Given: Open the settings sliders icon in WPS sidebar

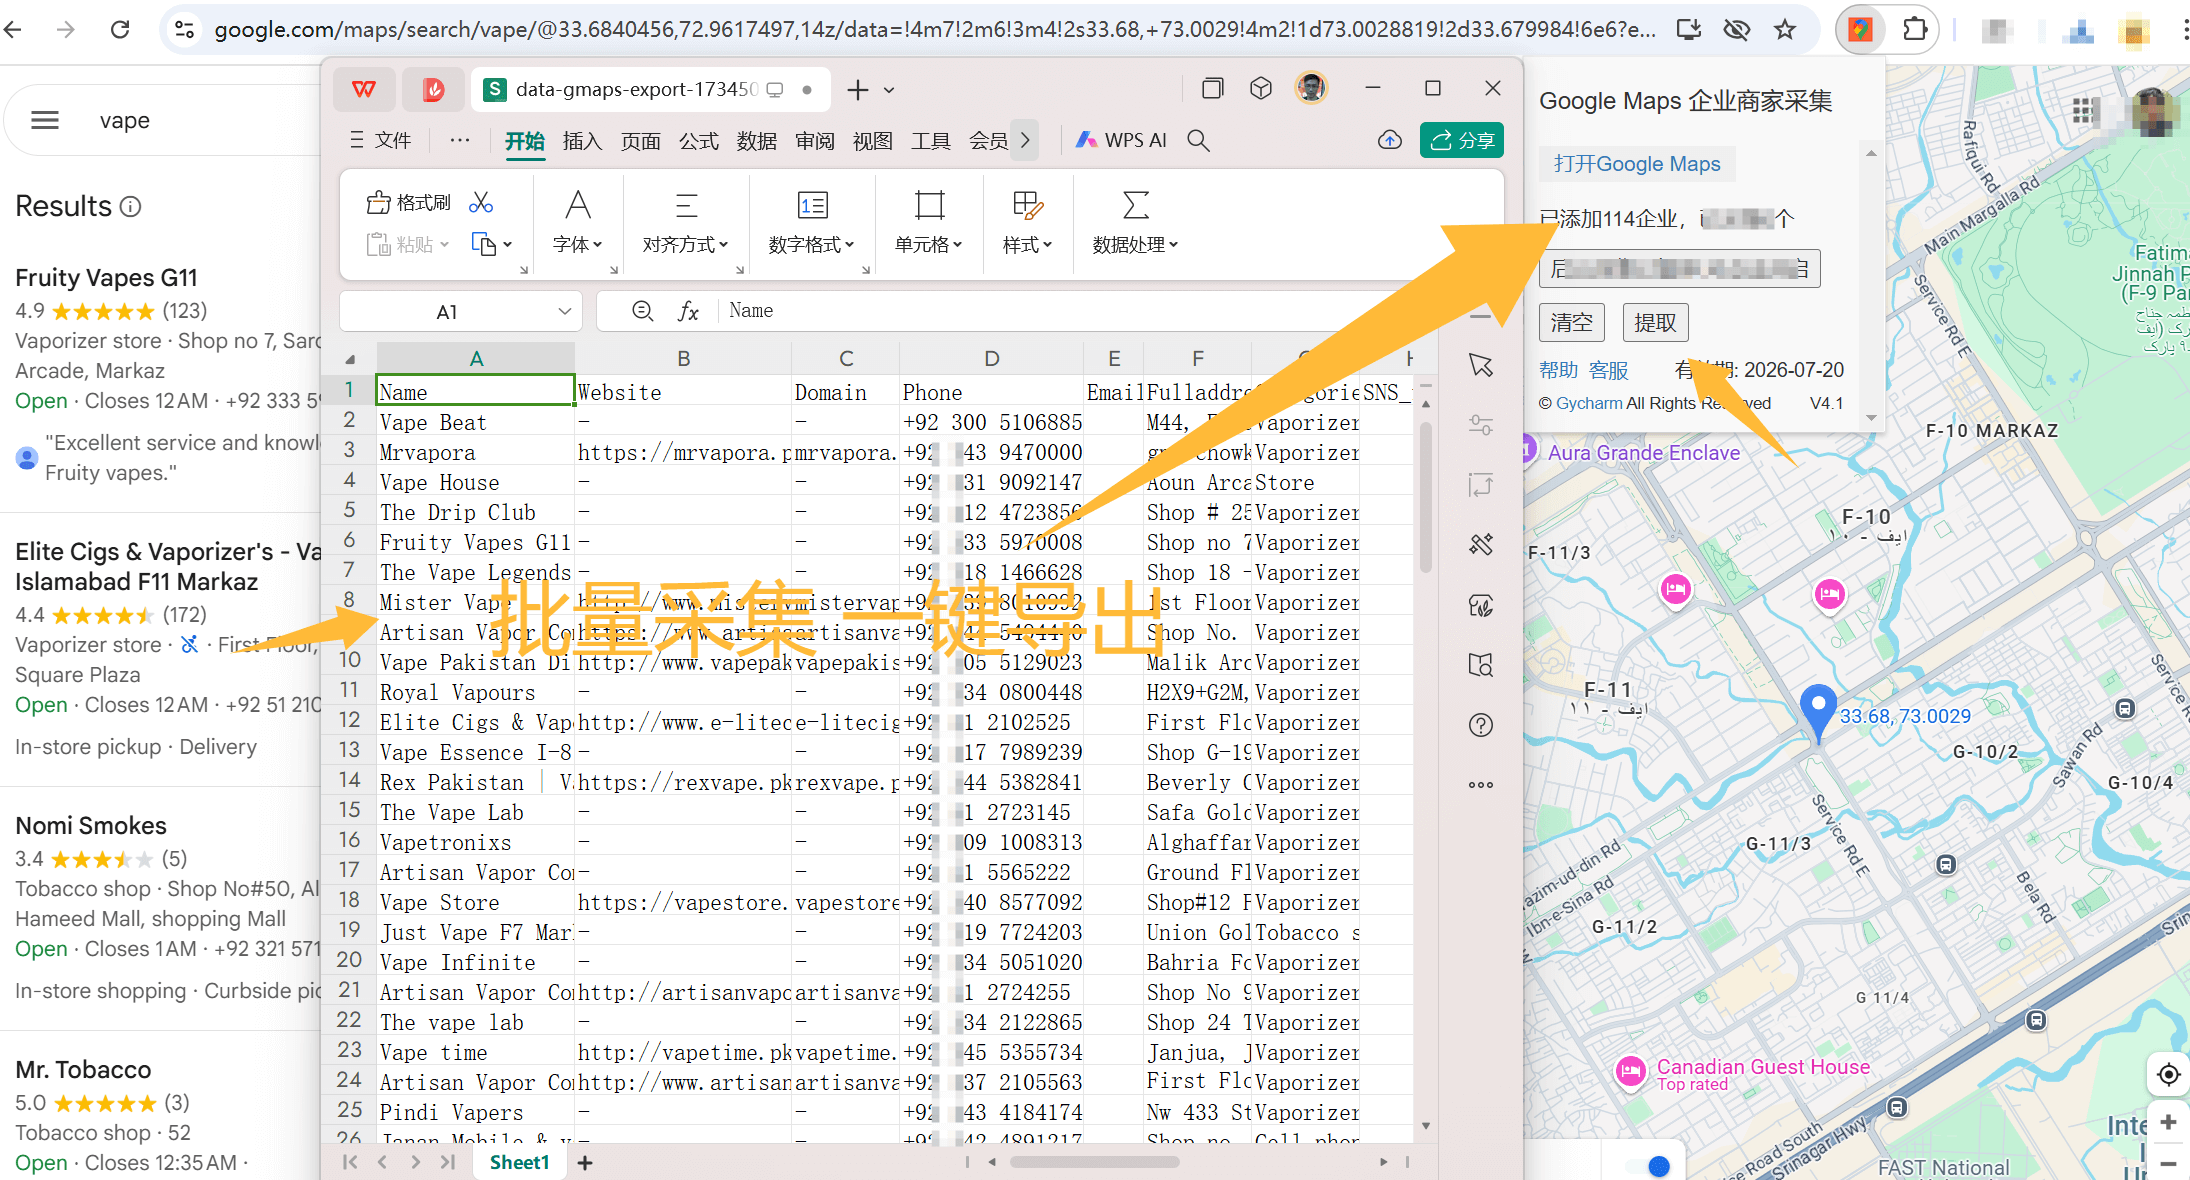Looking at the screenshot, I should (x=1481, y=425).
